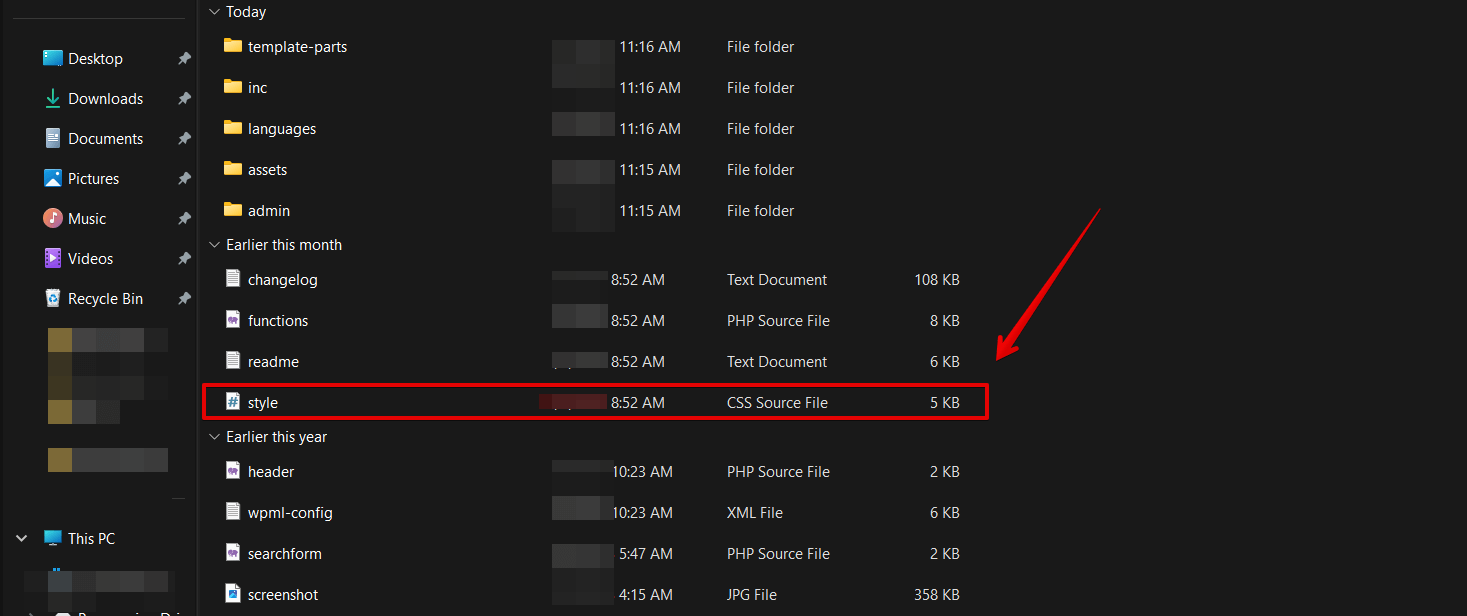Click the text document icon for changelog
Screen dimensions: 1467x616
[232, 279]
